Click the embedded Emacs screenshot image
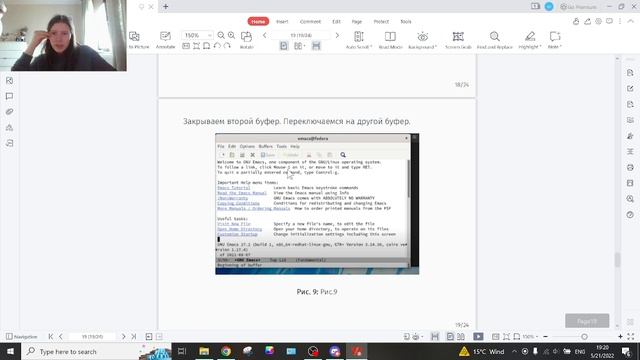The width and height of the screenshot is (640, 360). [x=317, y=204]
